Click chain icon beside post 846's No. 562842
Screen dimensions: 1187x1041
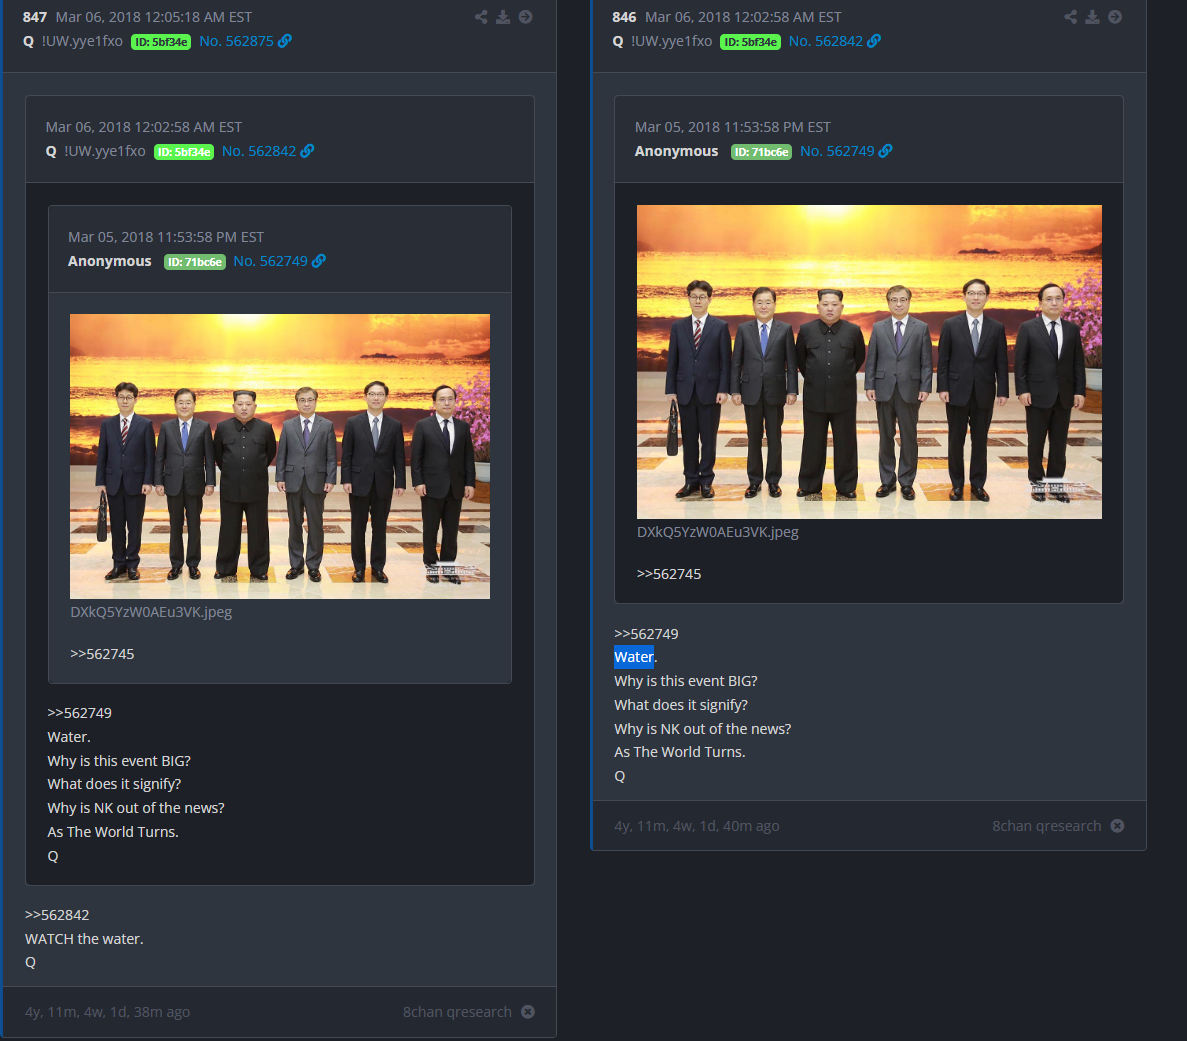pos(874,41)
